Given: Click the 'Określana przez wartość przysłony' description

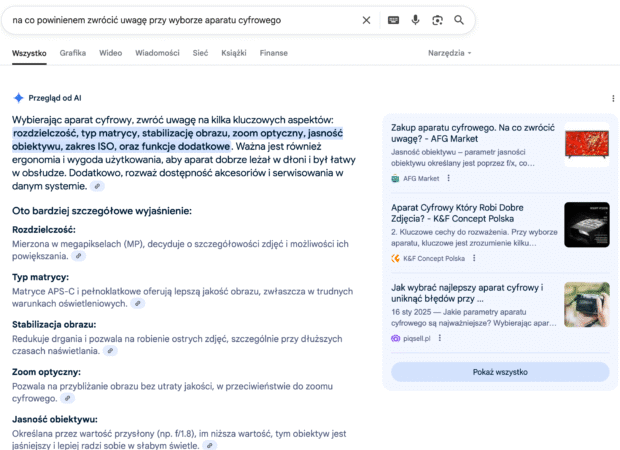Looking at the screenshot, I should pos(179,440).
